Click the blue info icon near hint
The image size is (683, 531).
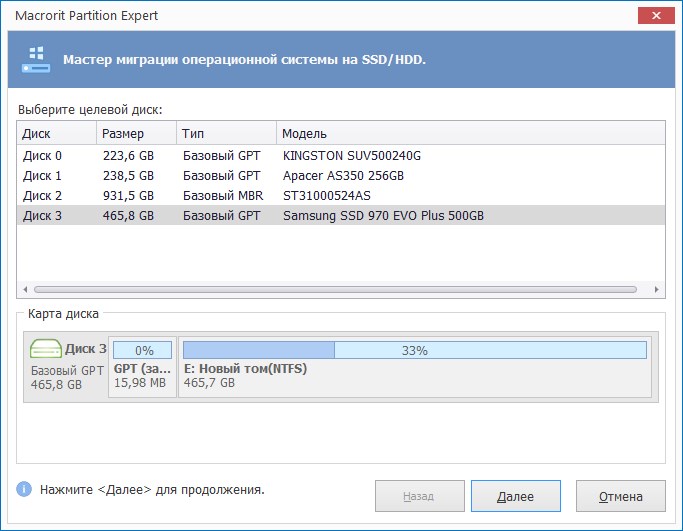(x=24, y=489)
